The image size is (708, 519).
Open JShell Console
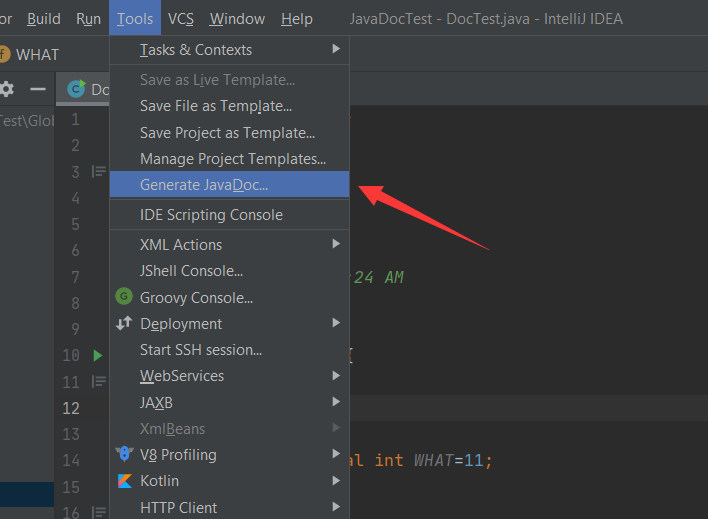pos(229,271)
